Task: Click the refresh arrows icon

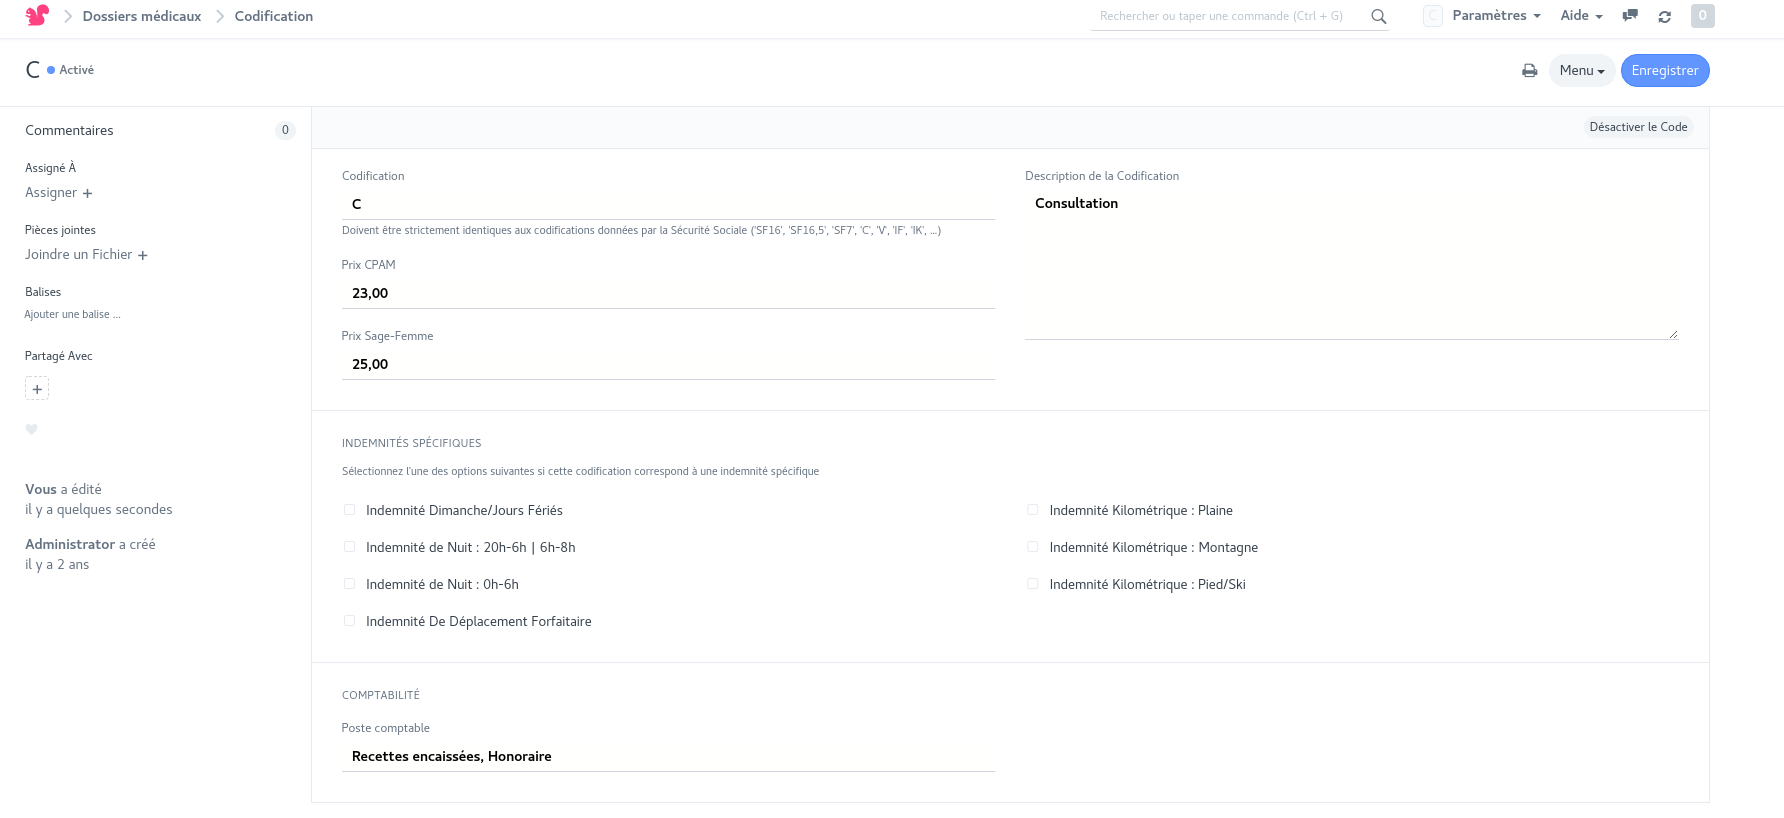Action: (x=1664, y=17)
